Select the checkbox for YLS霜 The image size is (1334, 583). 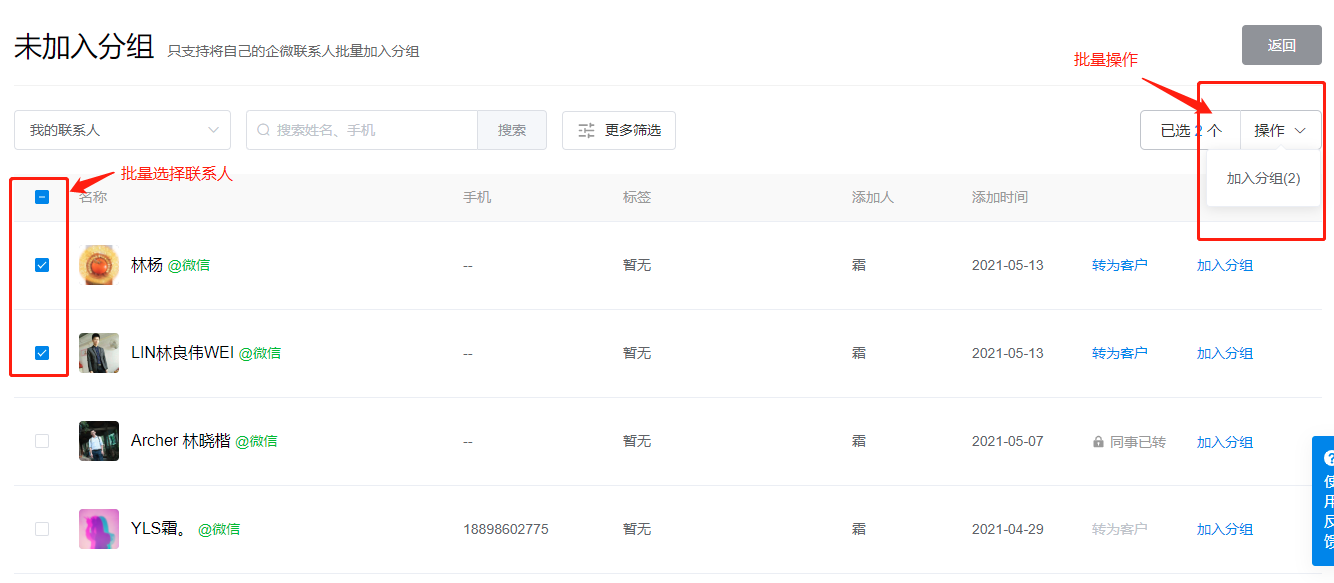pos(42,529)
